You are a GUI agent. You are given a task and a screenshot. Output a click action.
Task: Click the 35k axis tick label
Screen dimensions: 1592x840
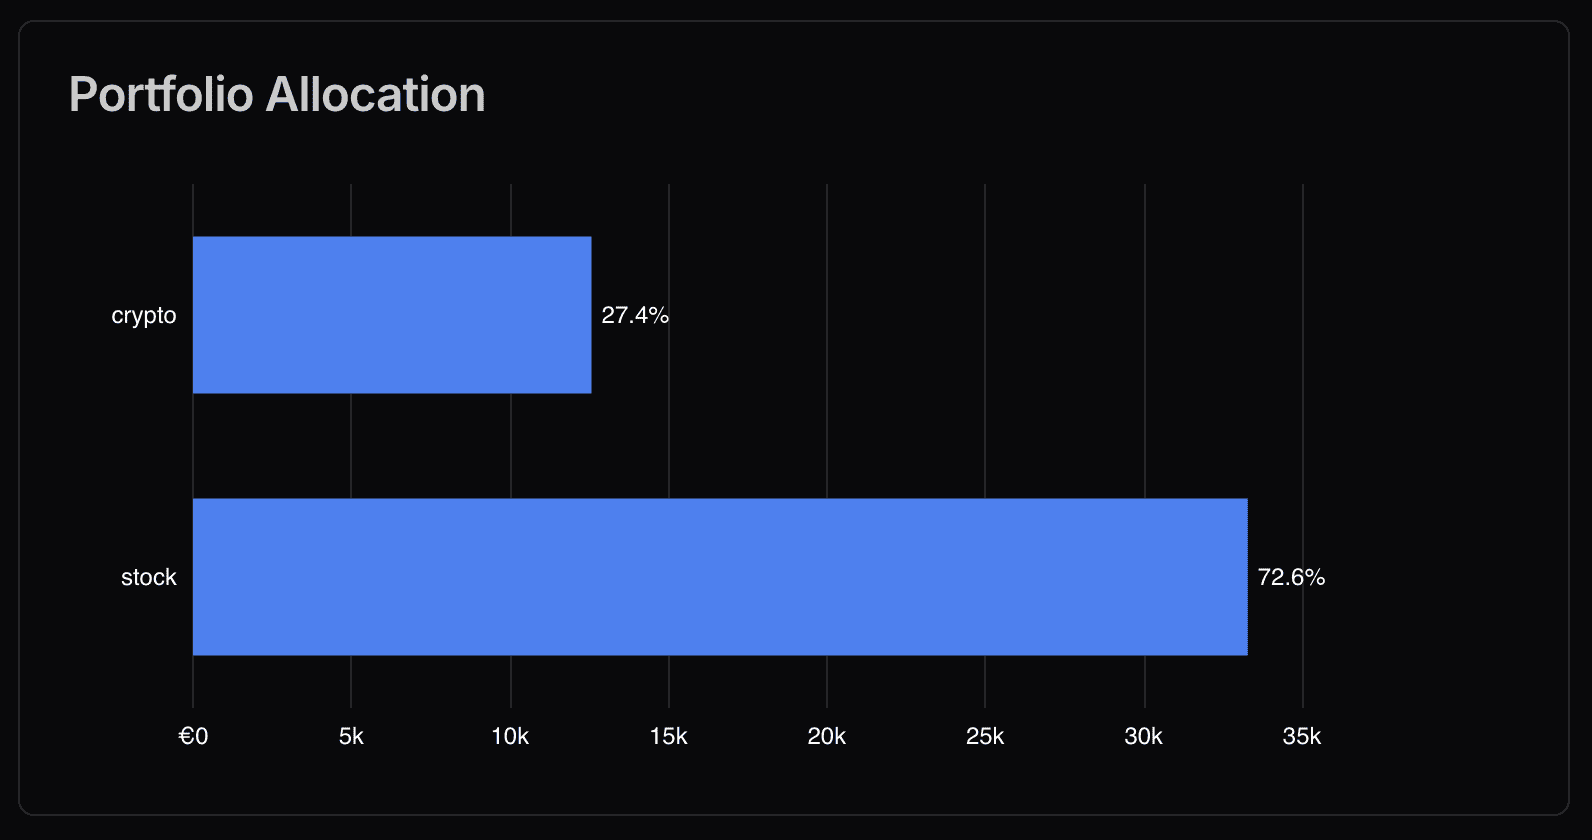pyautogui.click(x=1302, y=737)
